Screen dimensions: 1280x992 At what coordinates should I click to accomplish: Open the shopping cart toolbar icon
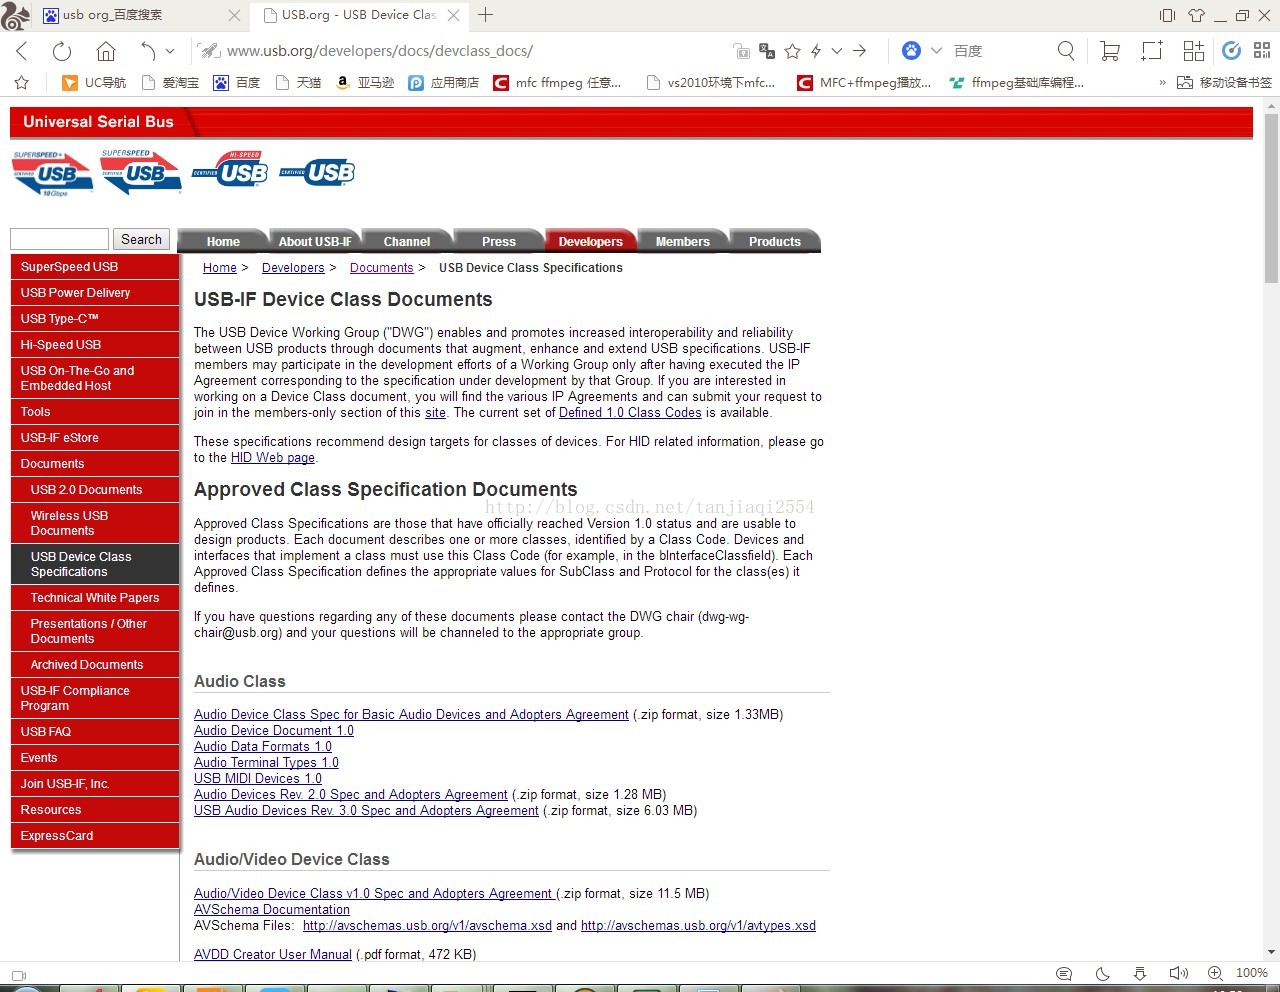(x=1109, y=51)
